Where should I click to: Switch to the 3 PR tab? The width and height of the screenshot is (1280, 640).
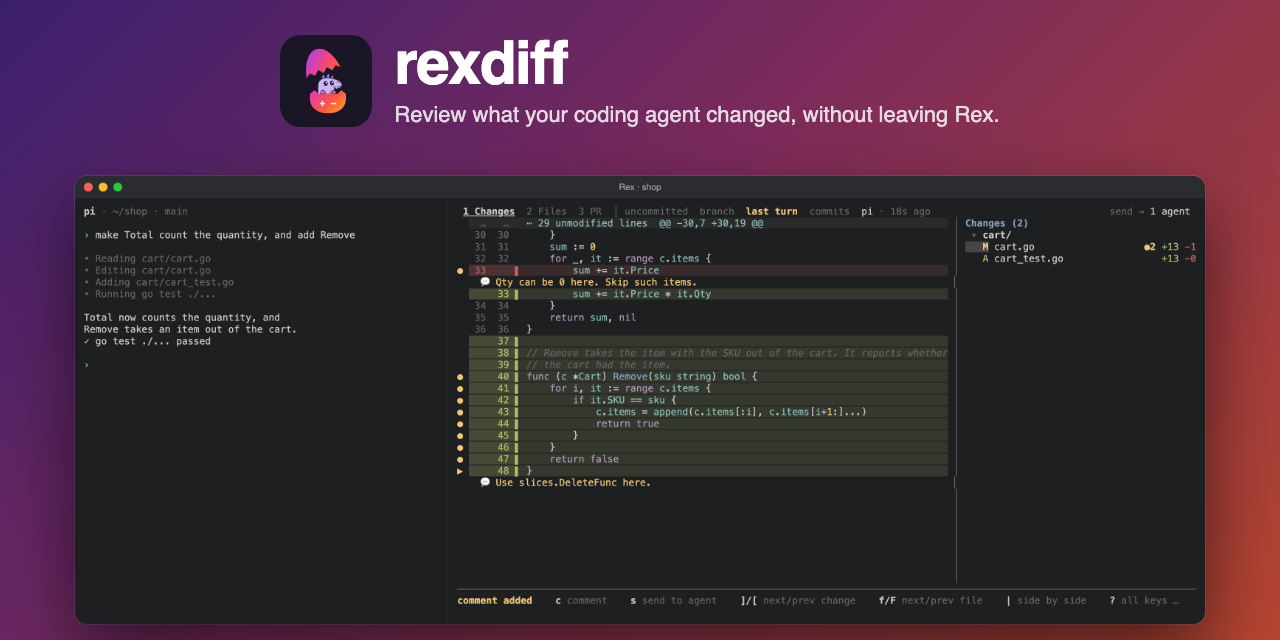[x=590, y=212]
